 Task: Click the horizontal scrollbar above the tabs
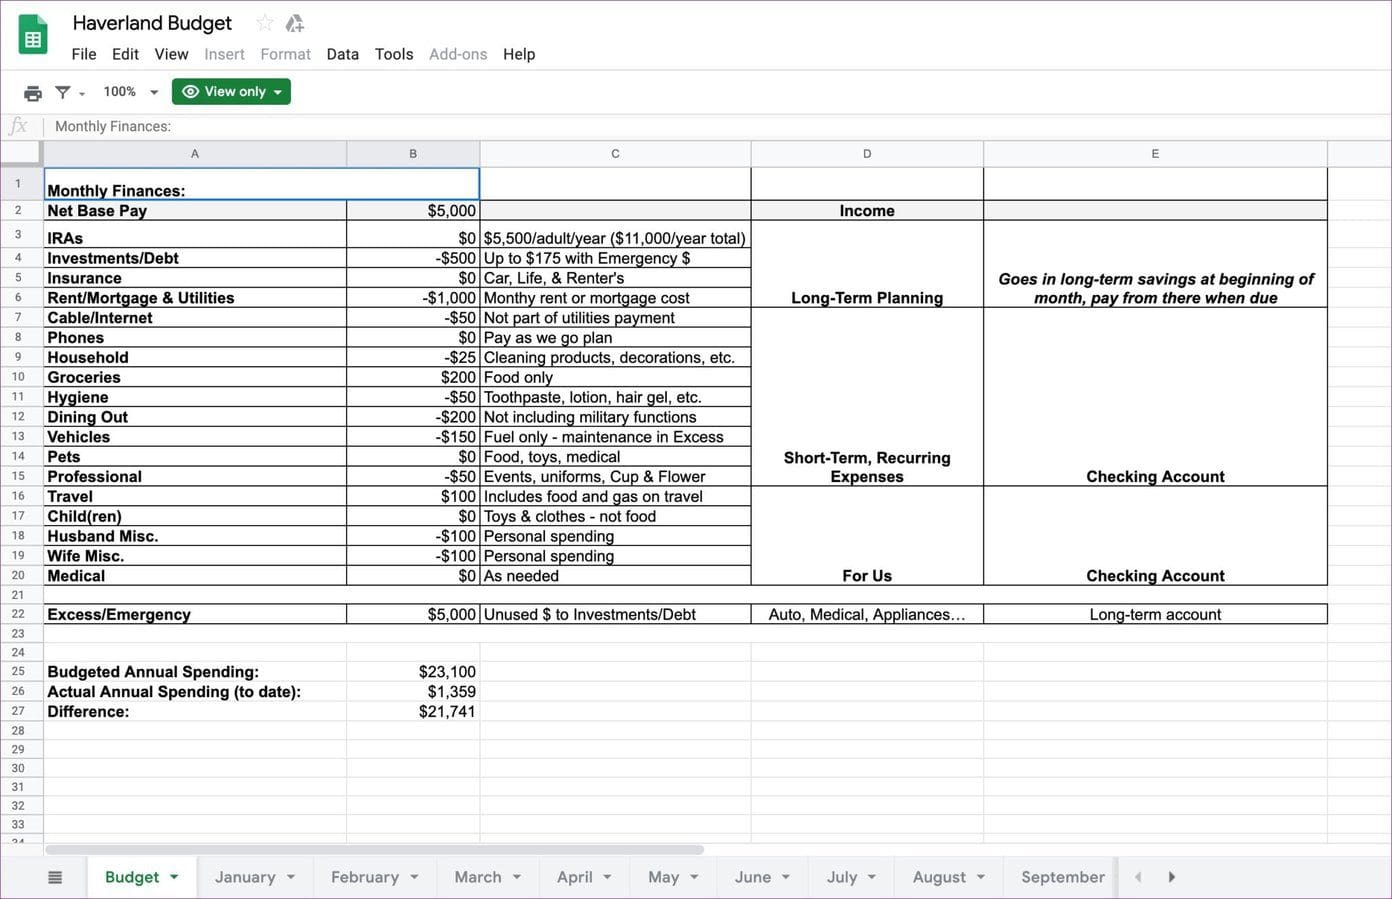coord(375,850)
